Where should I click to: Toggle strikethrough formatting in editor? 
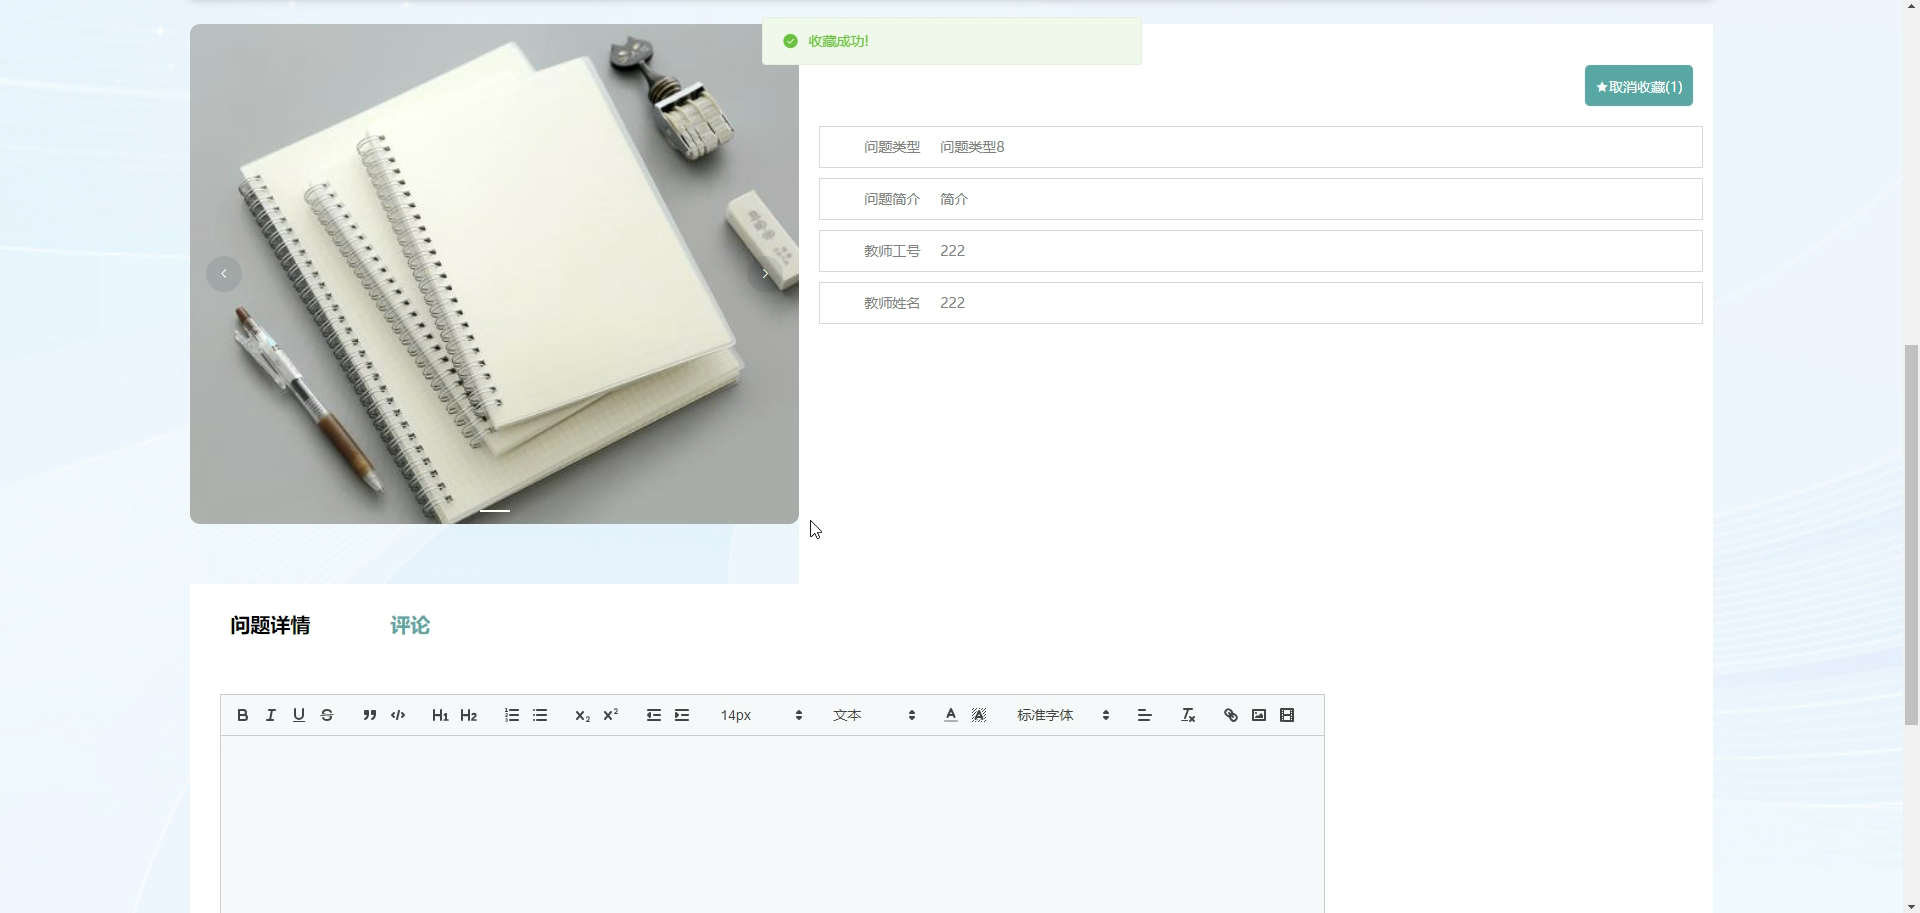click(326, 715)
